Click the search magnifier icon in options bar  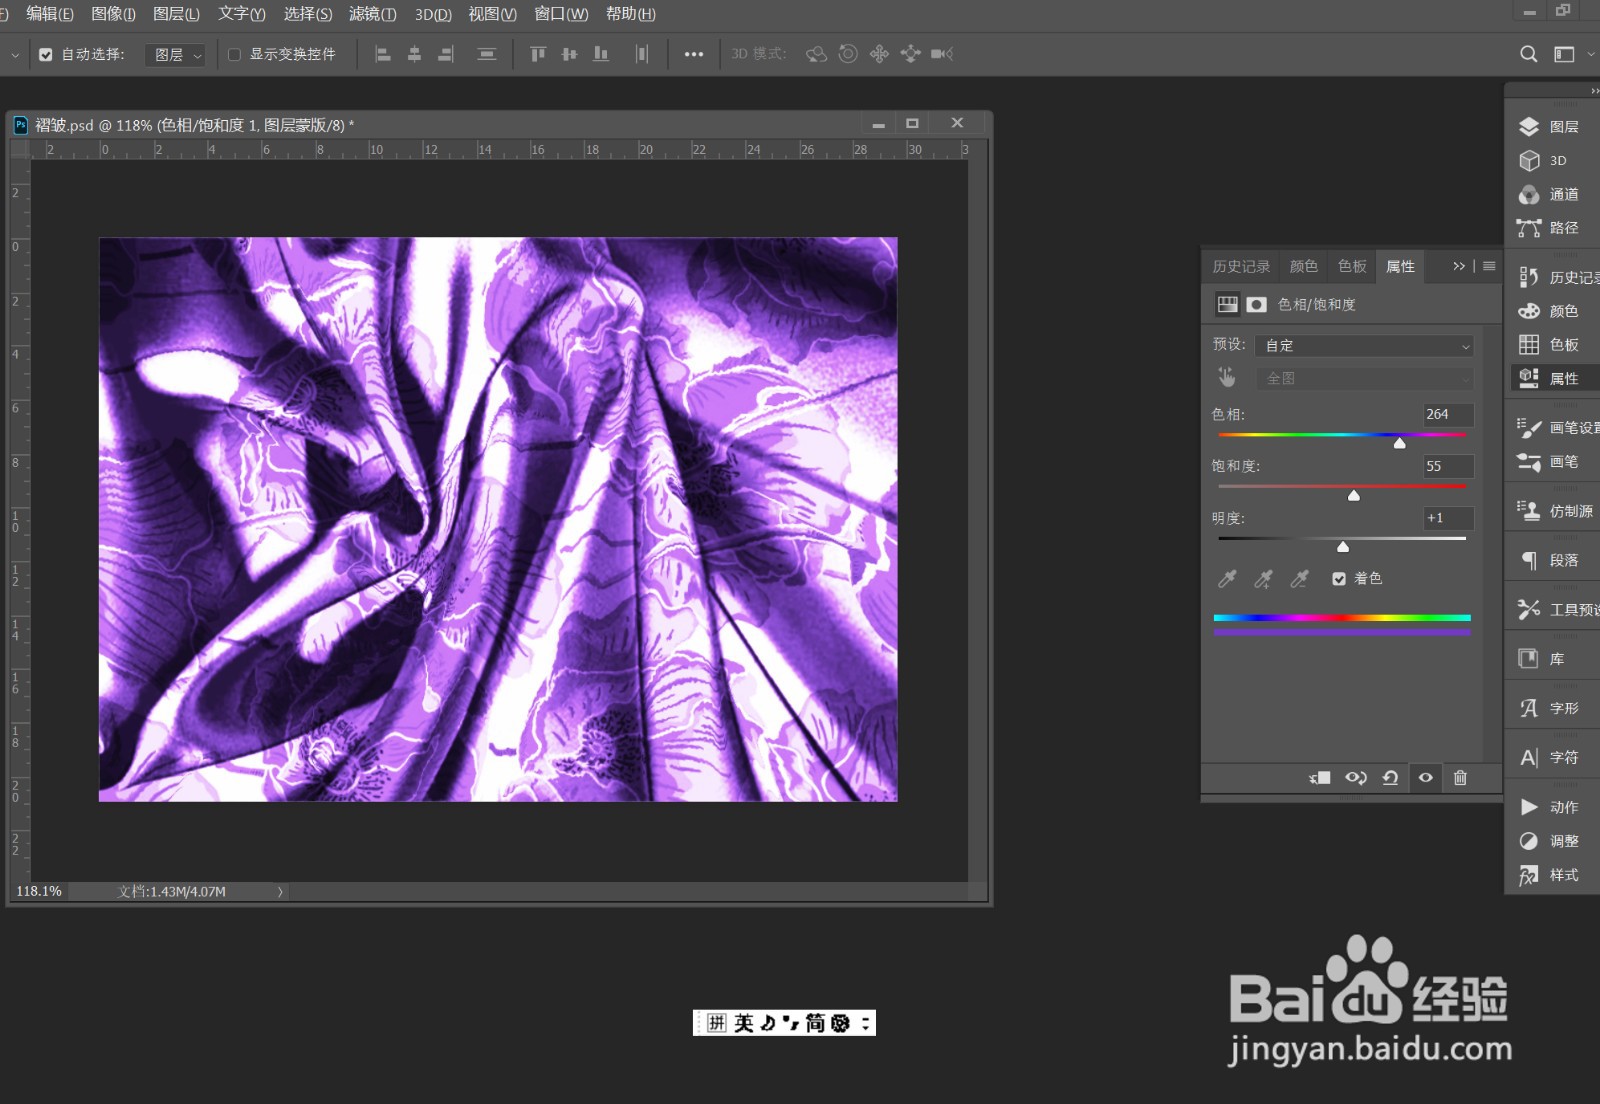(1528, 54)
